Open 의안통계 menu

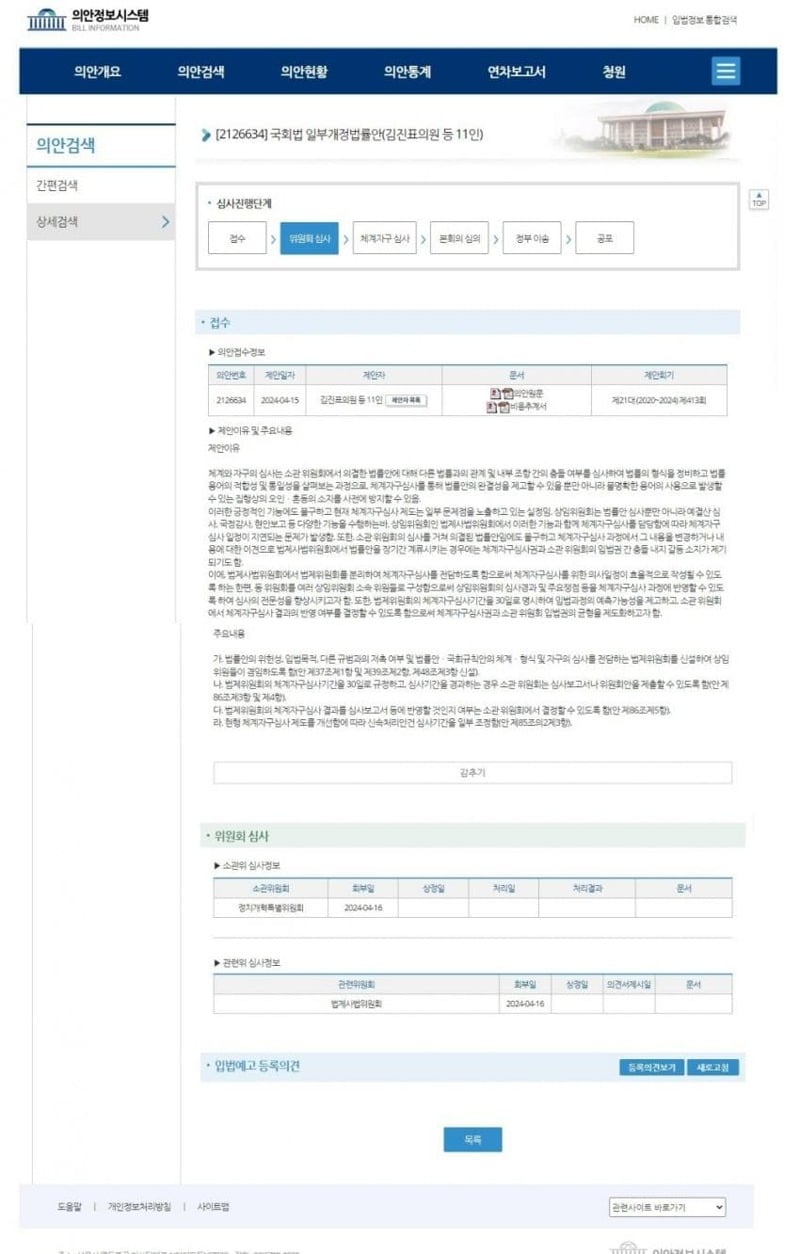point(407,72)
